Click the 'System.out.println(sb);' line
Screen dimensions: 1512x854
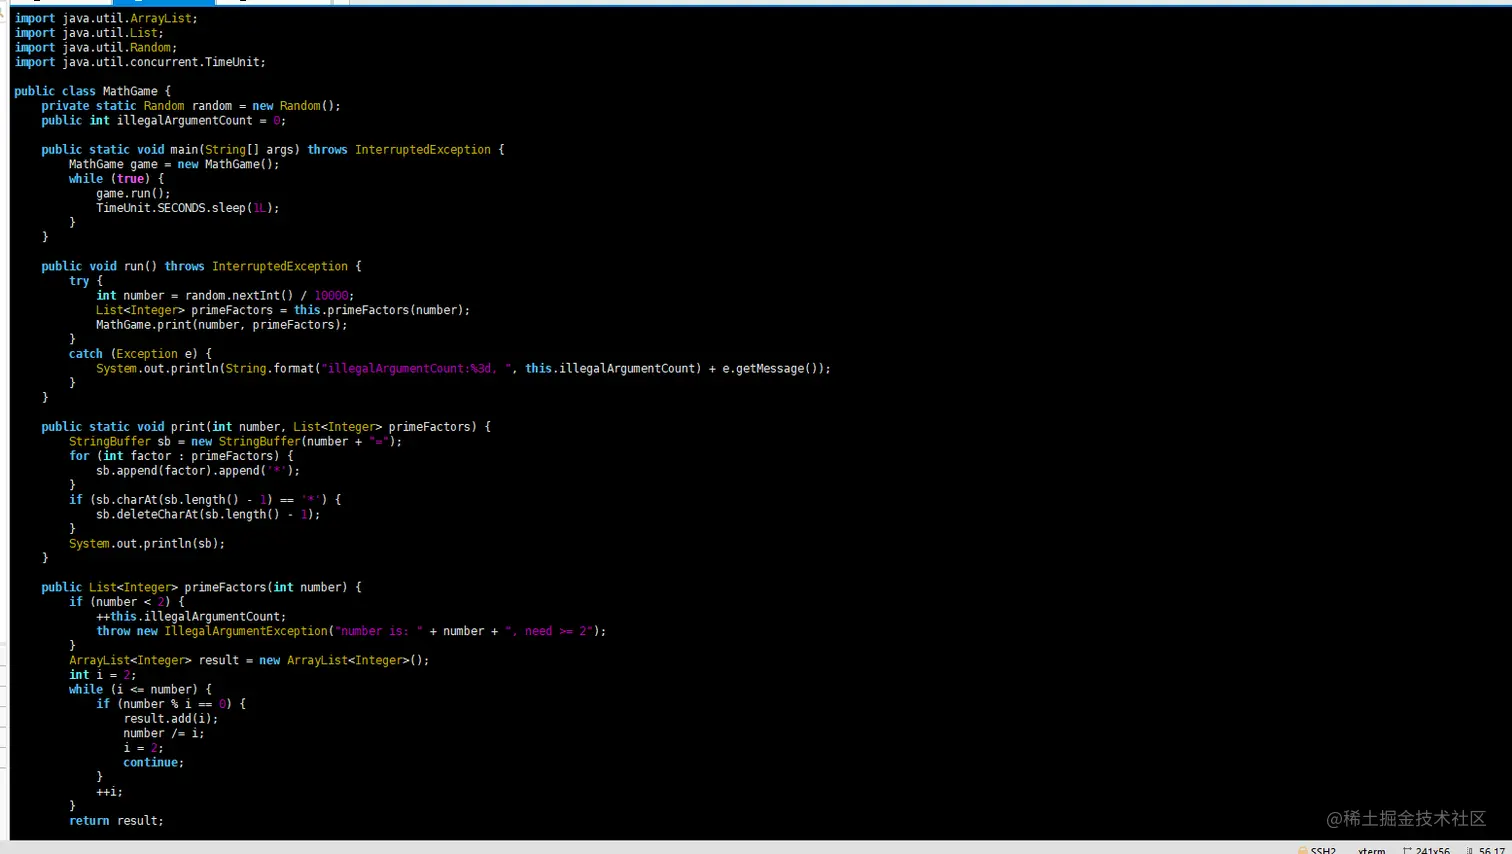[x=147, y=544]
